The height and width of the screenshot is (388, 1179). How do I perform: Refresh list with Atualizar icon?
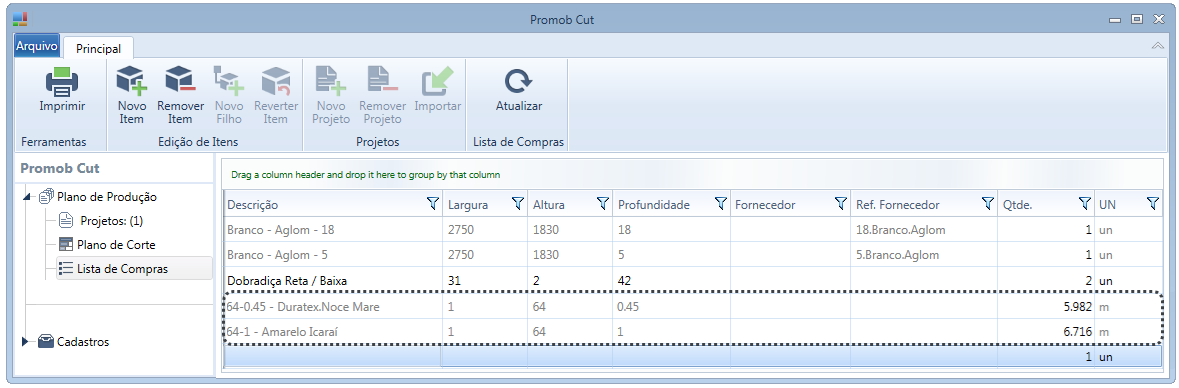[x=518, y=81]
